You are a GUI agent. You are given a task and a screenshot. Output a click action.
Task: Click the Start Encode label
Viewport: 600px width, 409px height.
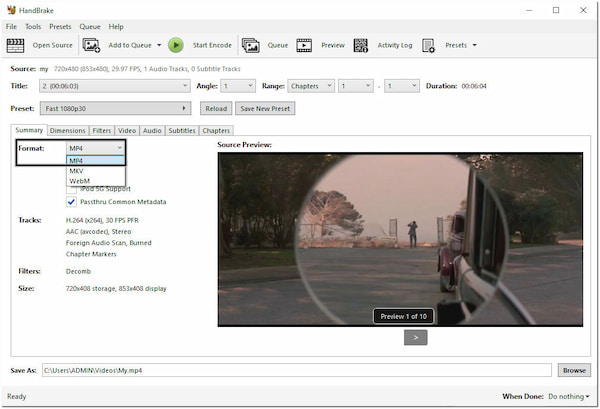(x=212, y=45)
